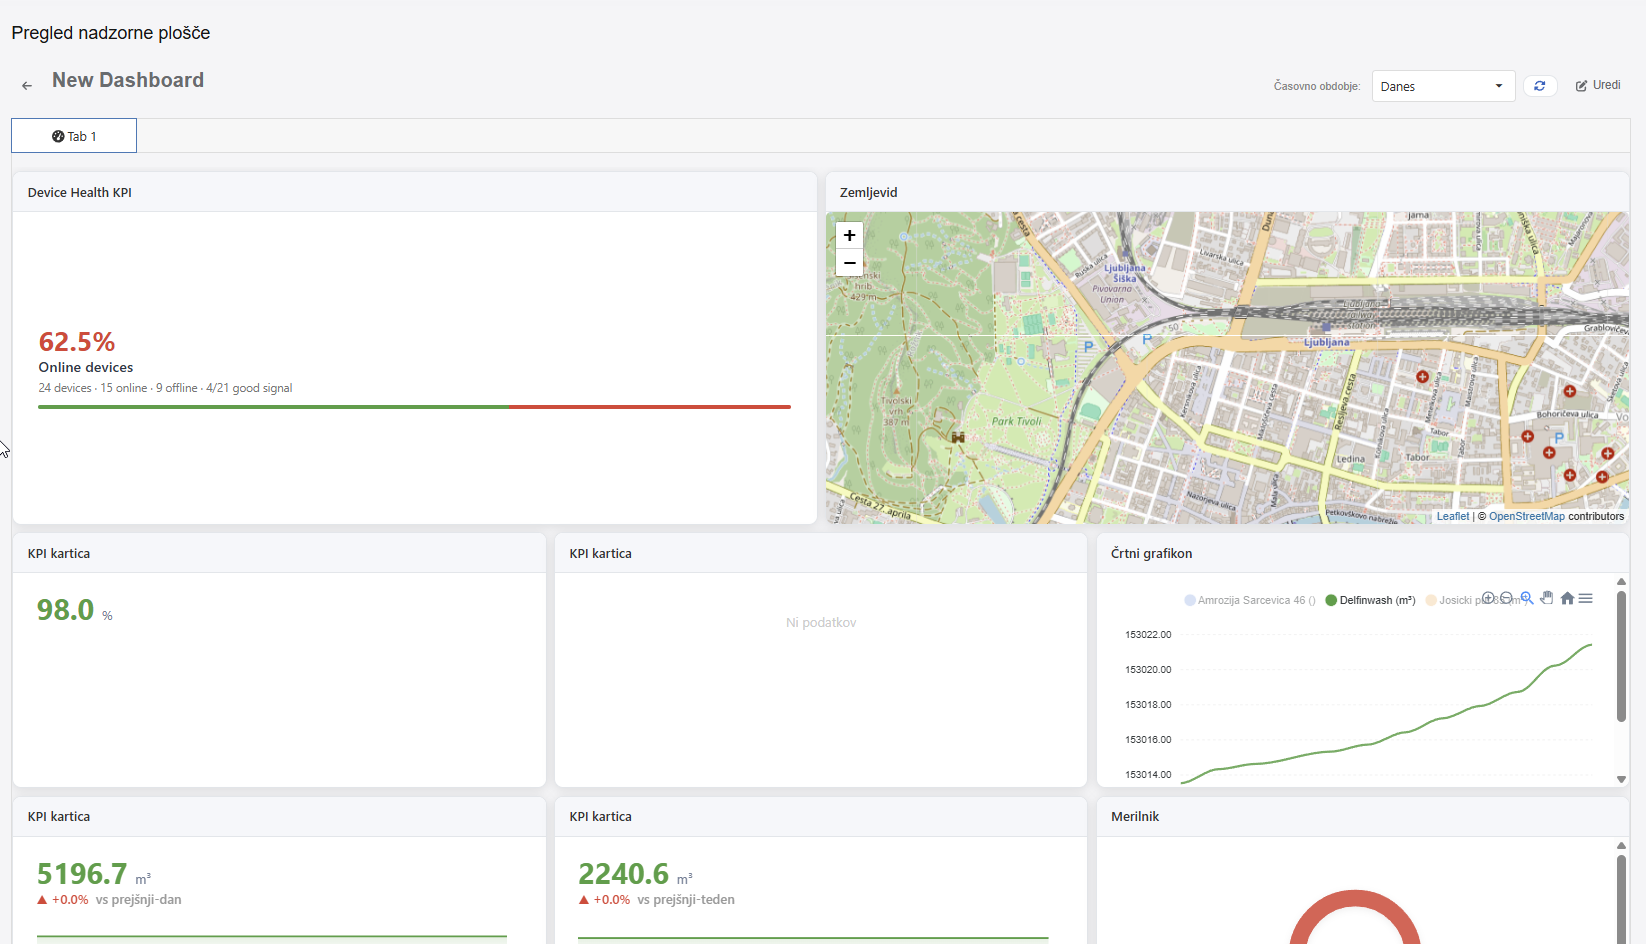Refresh the dashboard data

[x=1540, y=86]
